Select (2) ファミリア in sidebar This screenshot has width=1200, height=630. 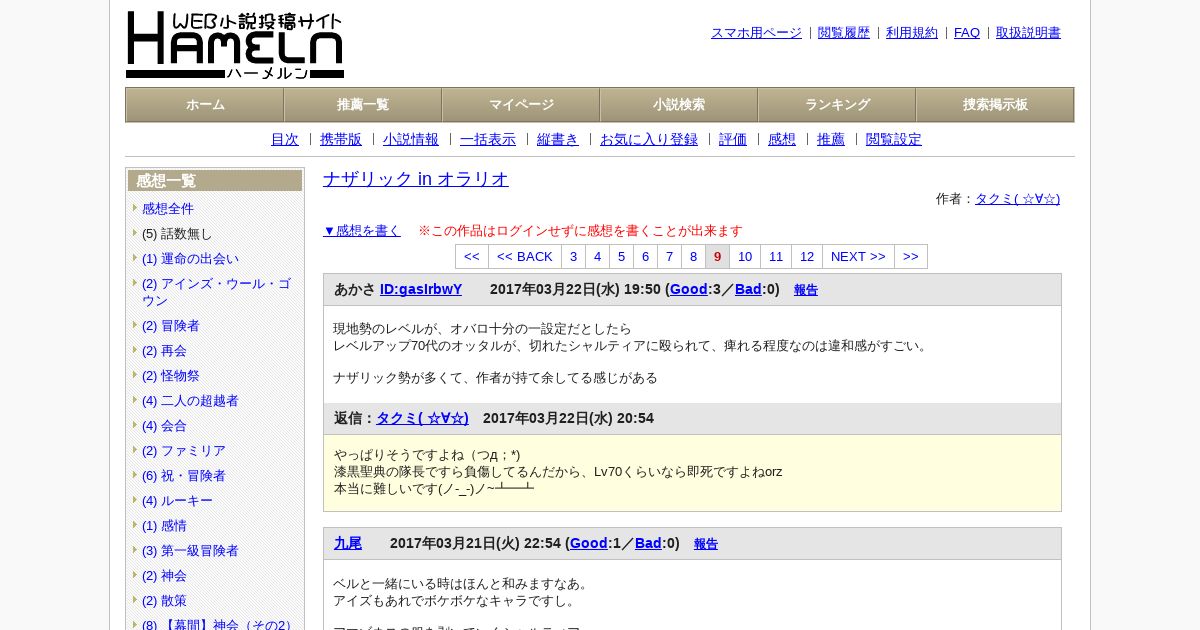click(184, 451)
